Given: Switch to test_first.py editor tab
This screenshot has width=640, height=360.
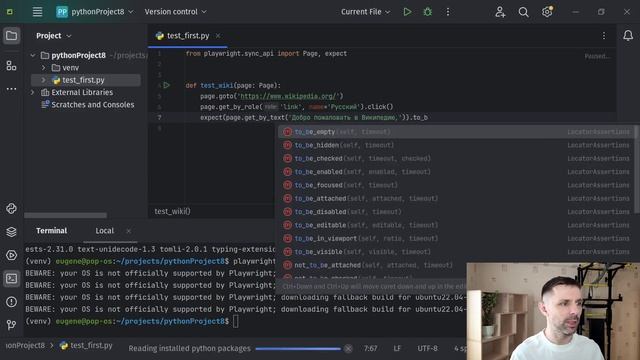Looking at the screenshot, I should point(188,36).
